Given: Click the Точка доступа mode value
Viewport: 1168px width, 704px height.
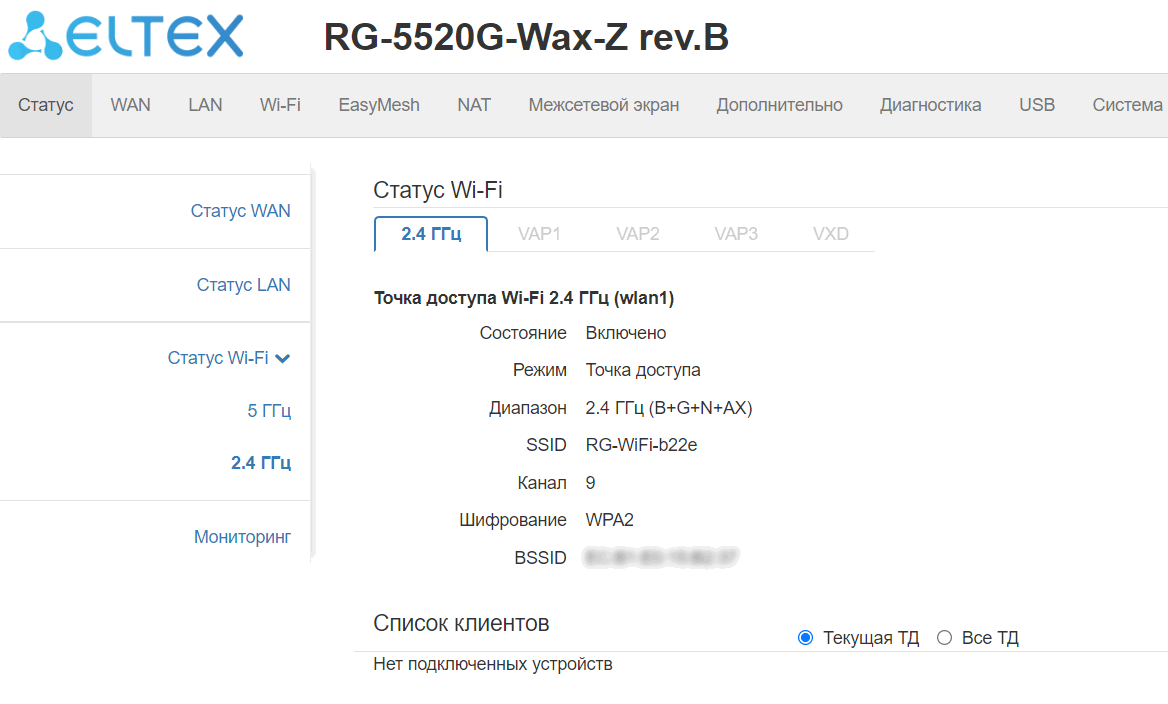Looking at the screenshot, I should (643, 370).
